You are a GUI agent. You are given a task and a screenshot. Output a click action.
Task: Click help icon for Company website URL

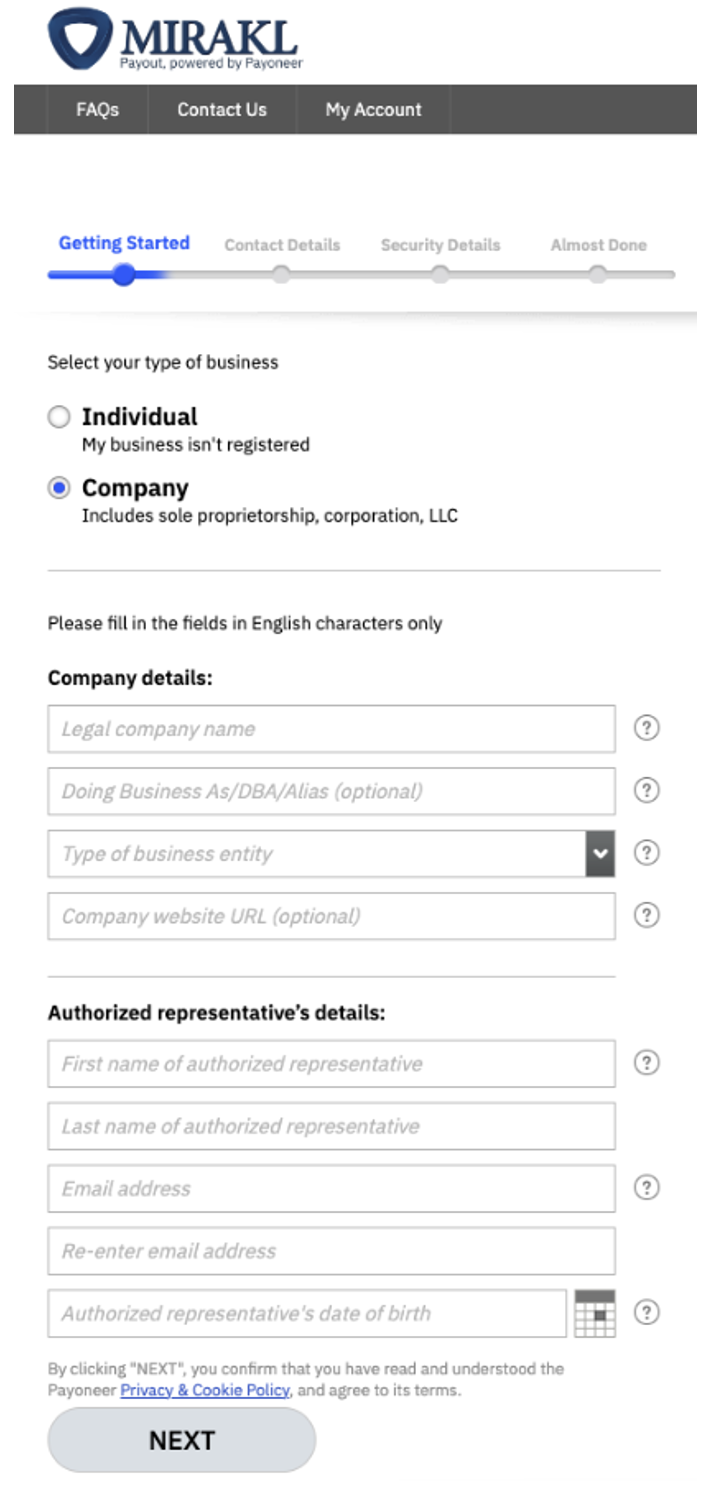coord(647,915)
